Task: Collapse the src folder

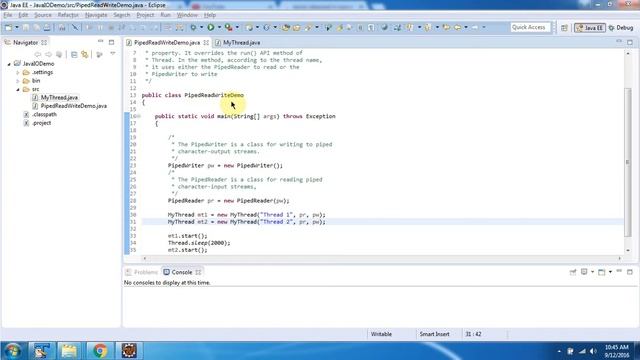Action: pos(18,89)
